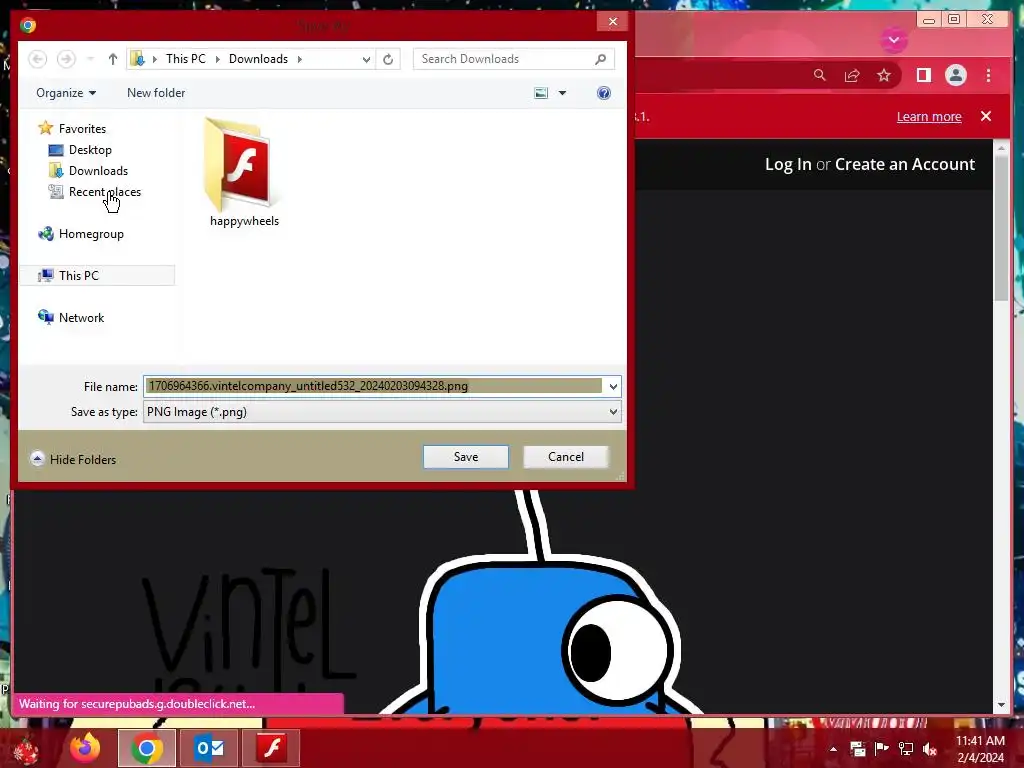Click the page vertical scrollbar thumb
The height and width of the screenshot is (768, 1024).
point(1001,229)
